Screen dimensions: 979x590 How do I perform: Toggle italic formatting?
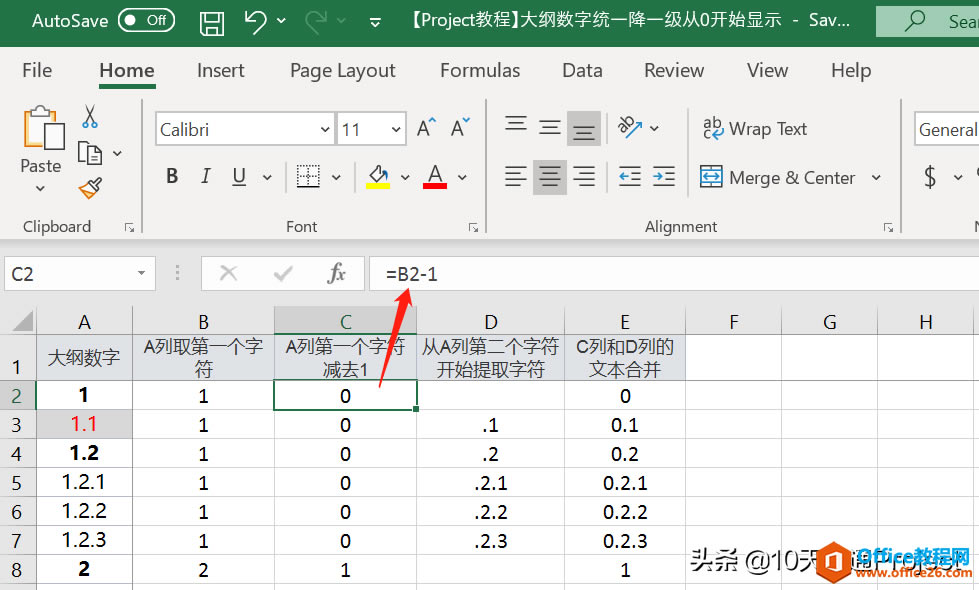point(205,176)
